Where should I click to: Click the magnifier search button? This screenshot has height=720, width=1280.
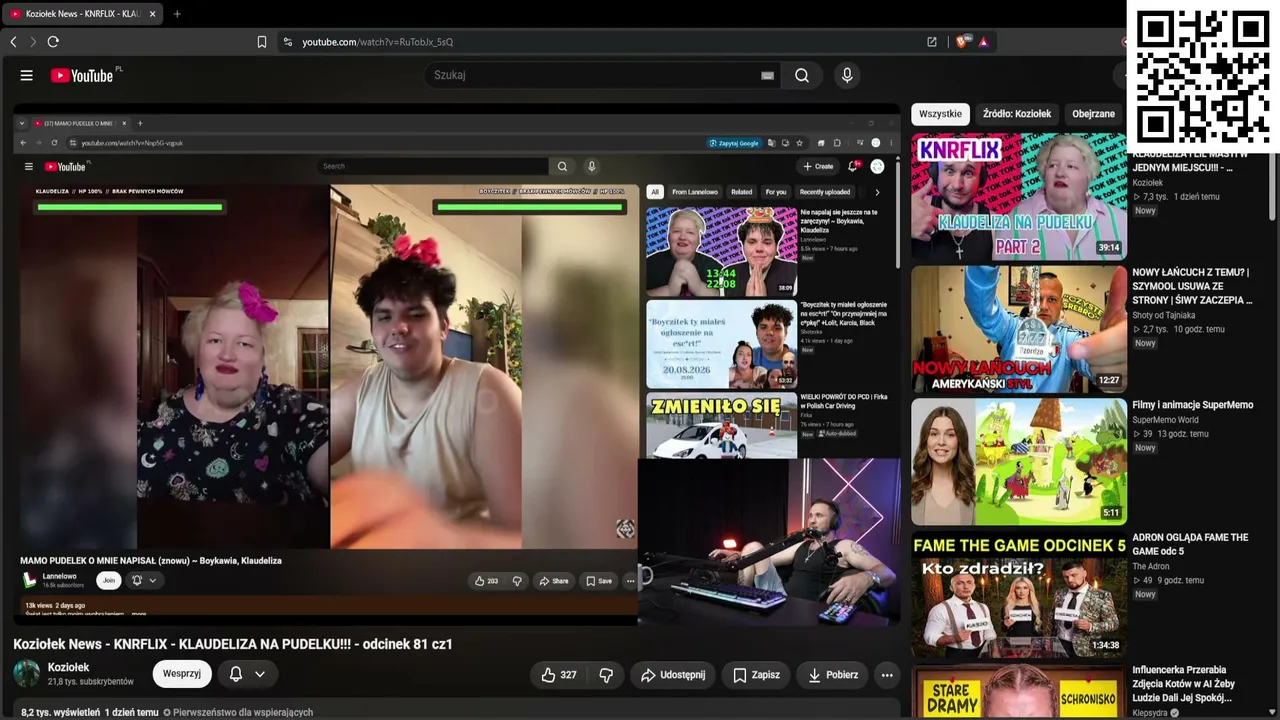[802, 75]
